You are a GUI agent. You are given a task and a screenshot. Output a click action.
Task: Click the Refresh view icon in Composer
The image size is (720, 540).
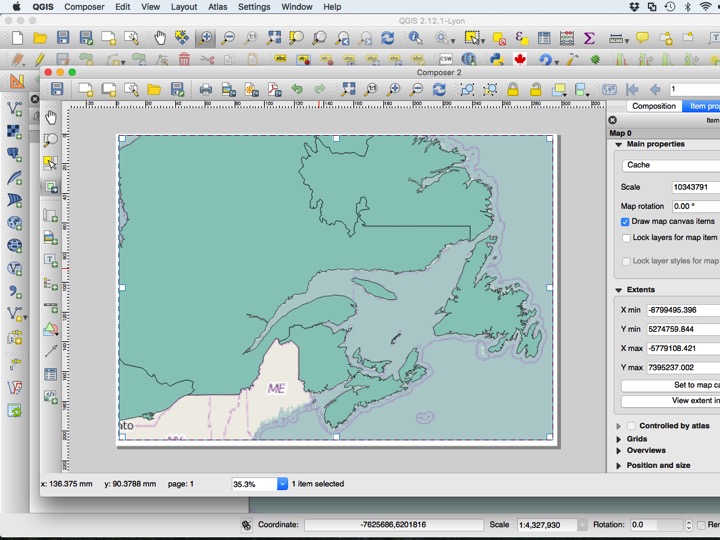pos(439,89)
